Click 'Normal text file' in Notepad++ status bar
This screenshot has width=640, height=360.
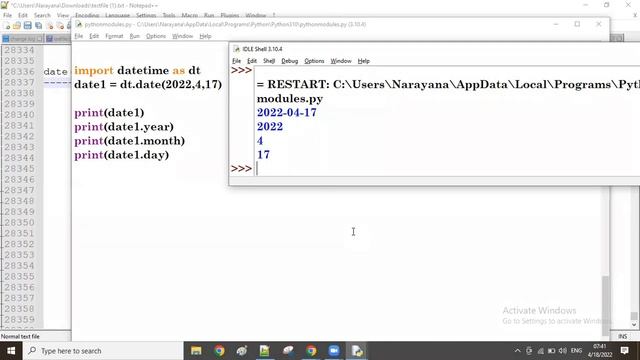(20, 337)
